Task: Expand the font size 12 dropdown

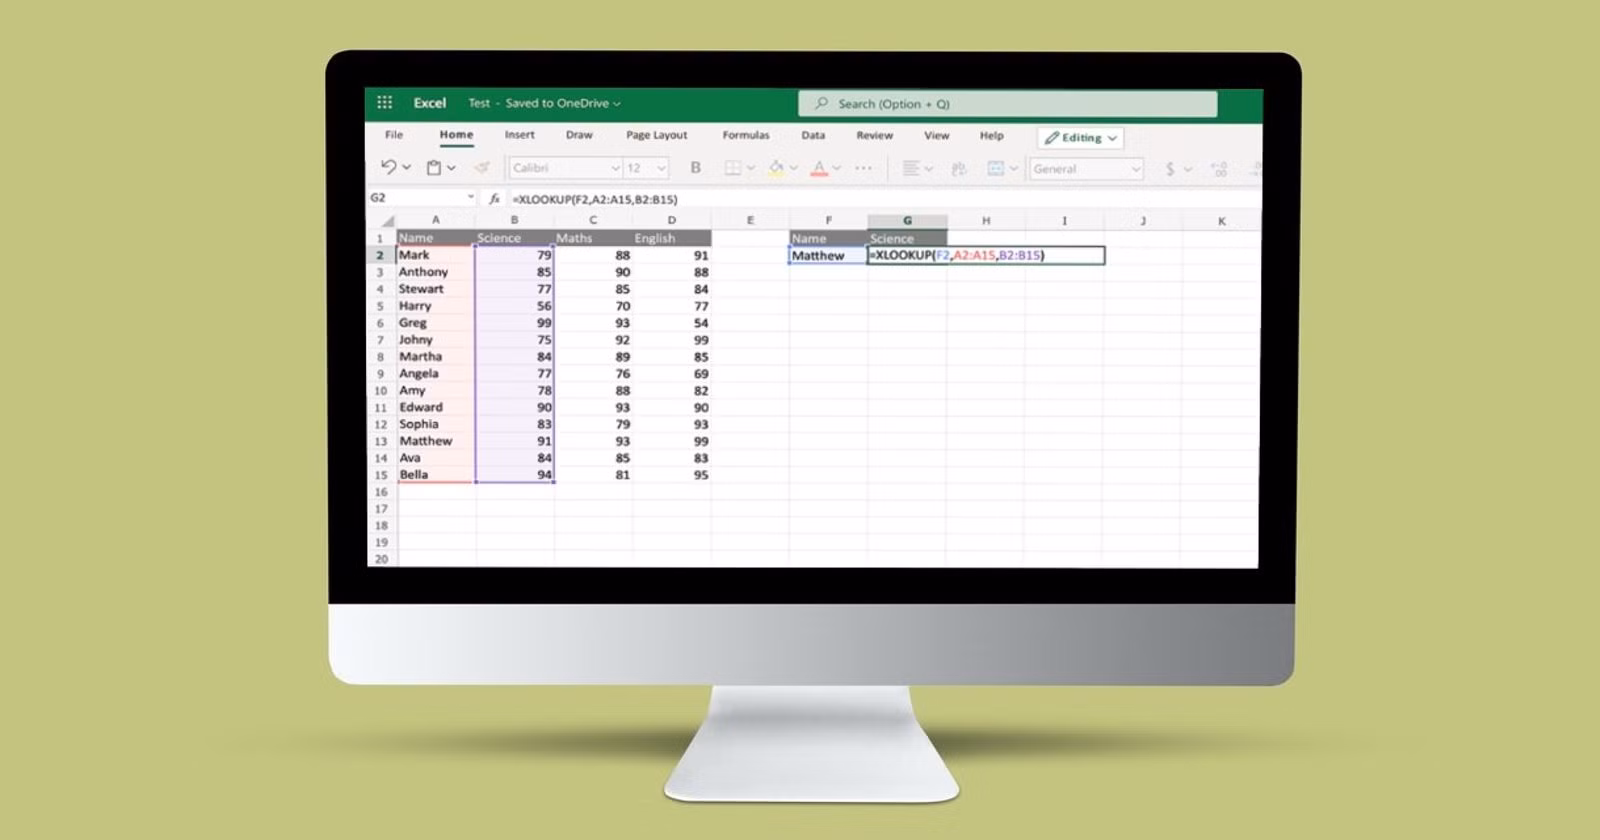Action: coord(661,168)
